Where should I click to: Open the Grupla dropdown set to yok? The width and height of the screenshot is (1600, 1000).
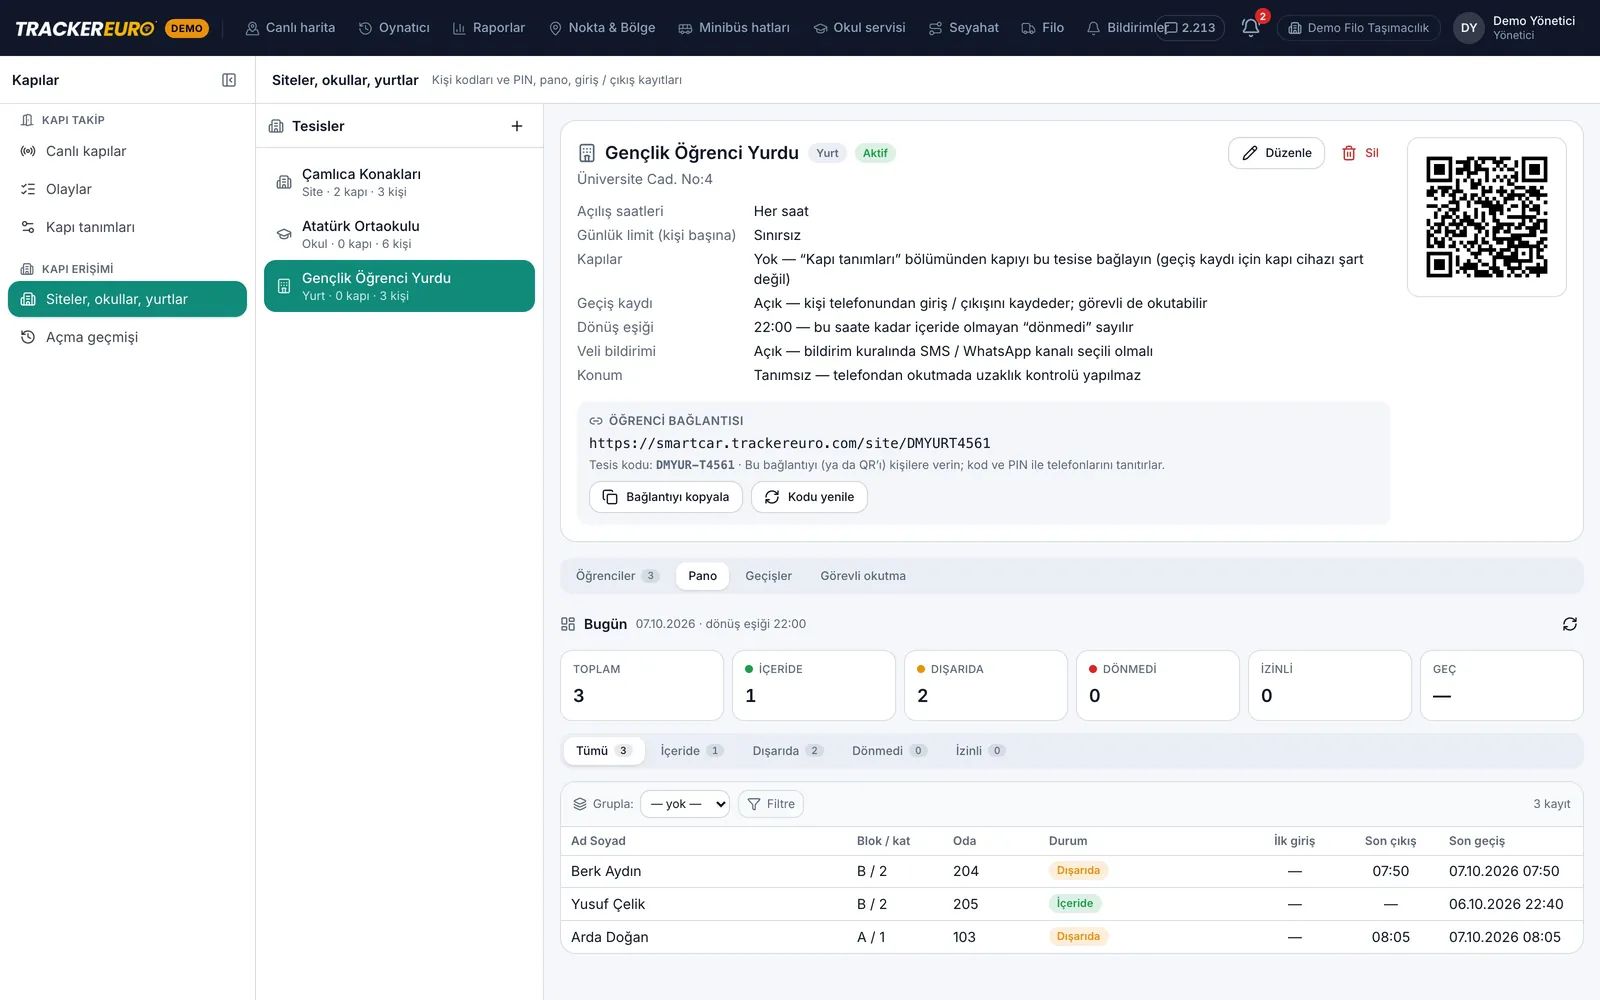tap(685, 804)
